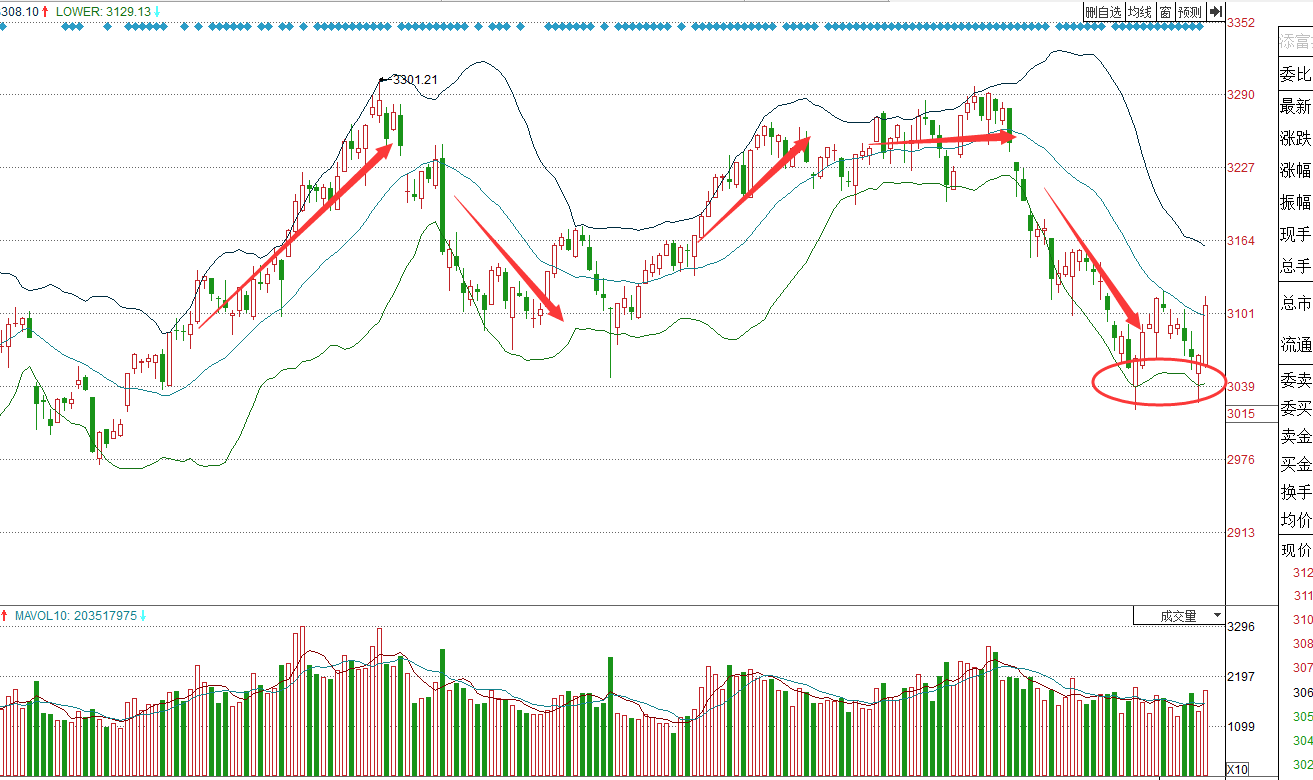Select the 总手 row in quote panel
Viewport: 1313px width, 780px height.
(x=1295, y=266)
